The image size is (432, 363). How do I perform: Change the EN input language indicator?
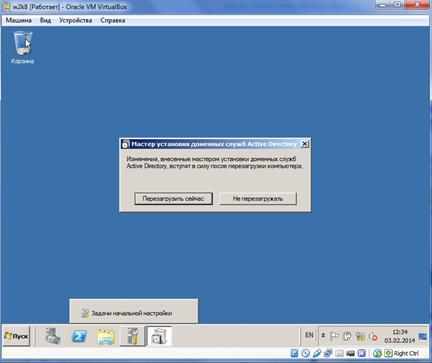(309, 335)
